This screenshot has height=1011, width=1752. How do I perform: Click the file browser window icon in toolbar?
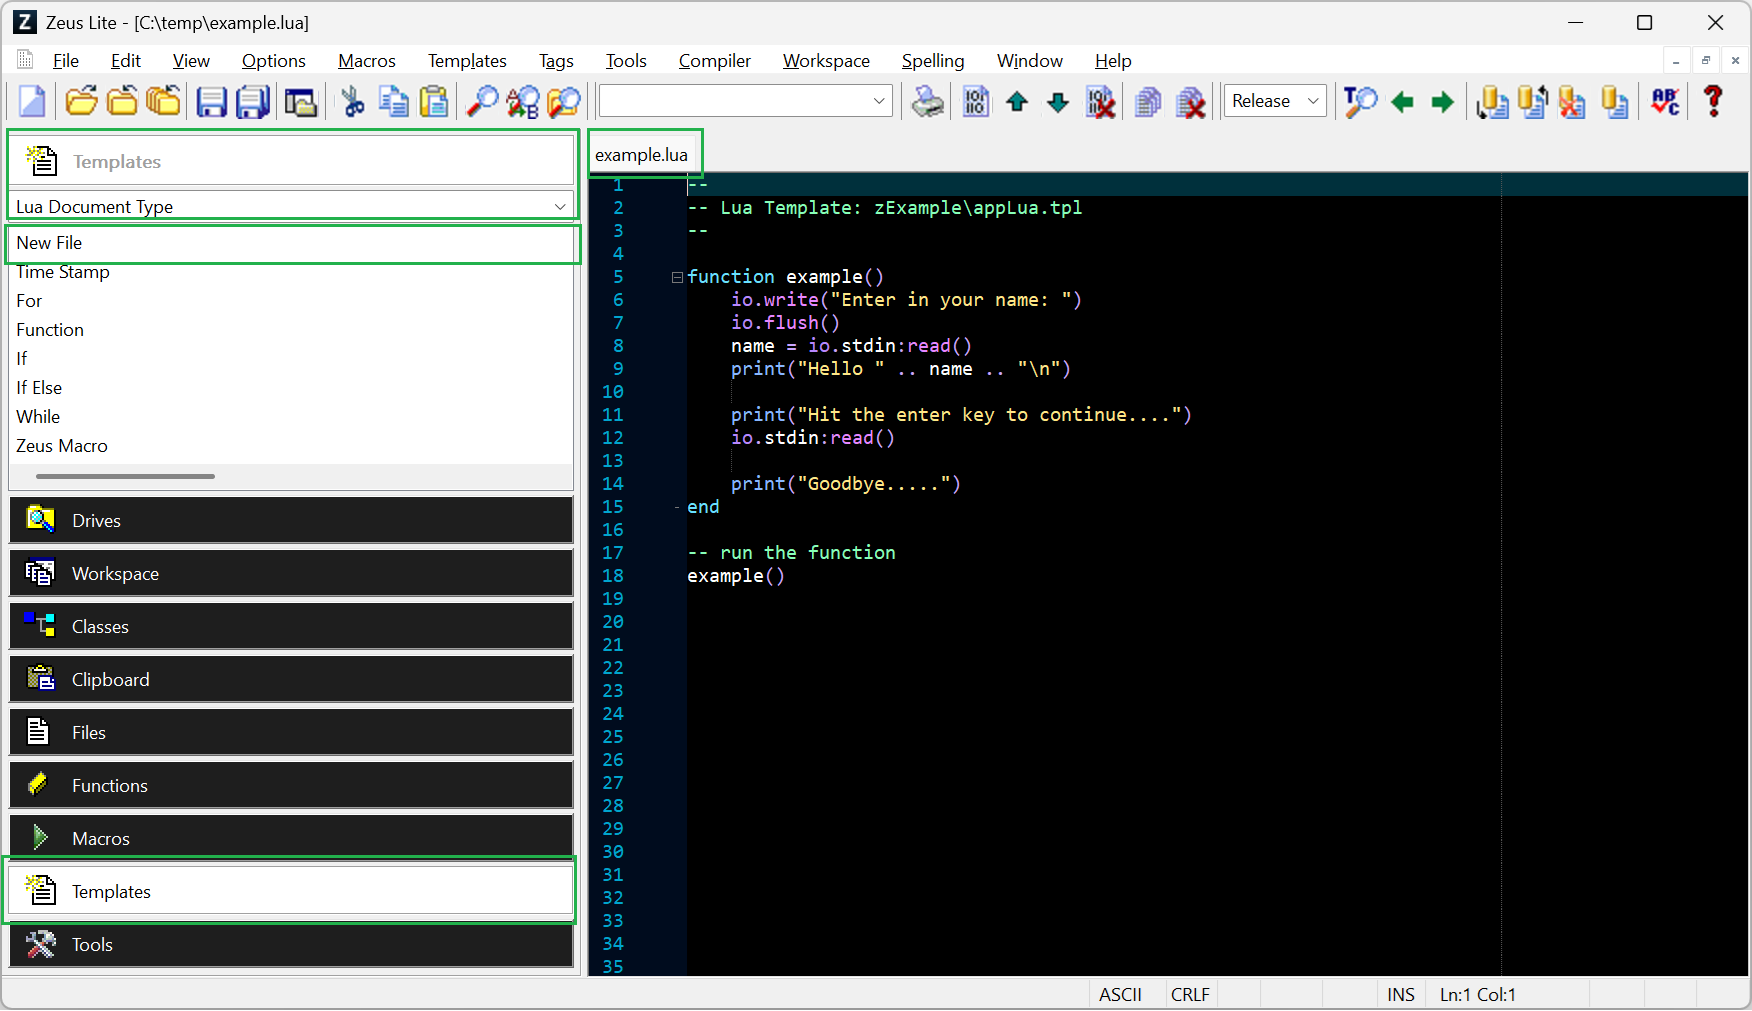pyautogui.click(x=300, y=101)
